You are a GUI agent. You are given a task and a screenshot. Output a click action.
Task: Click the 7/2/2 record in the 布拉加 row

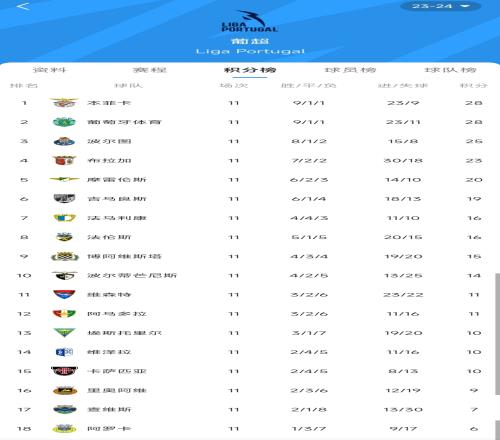click(309, 160)
